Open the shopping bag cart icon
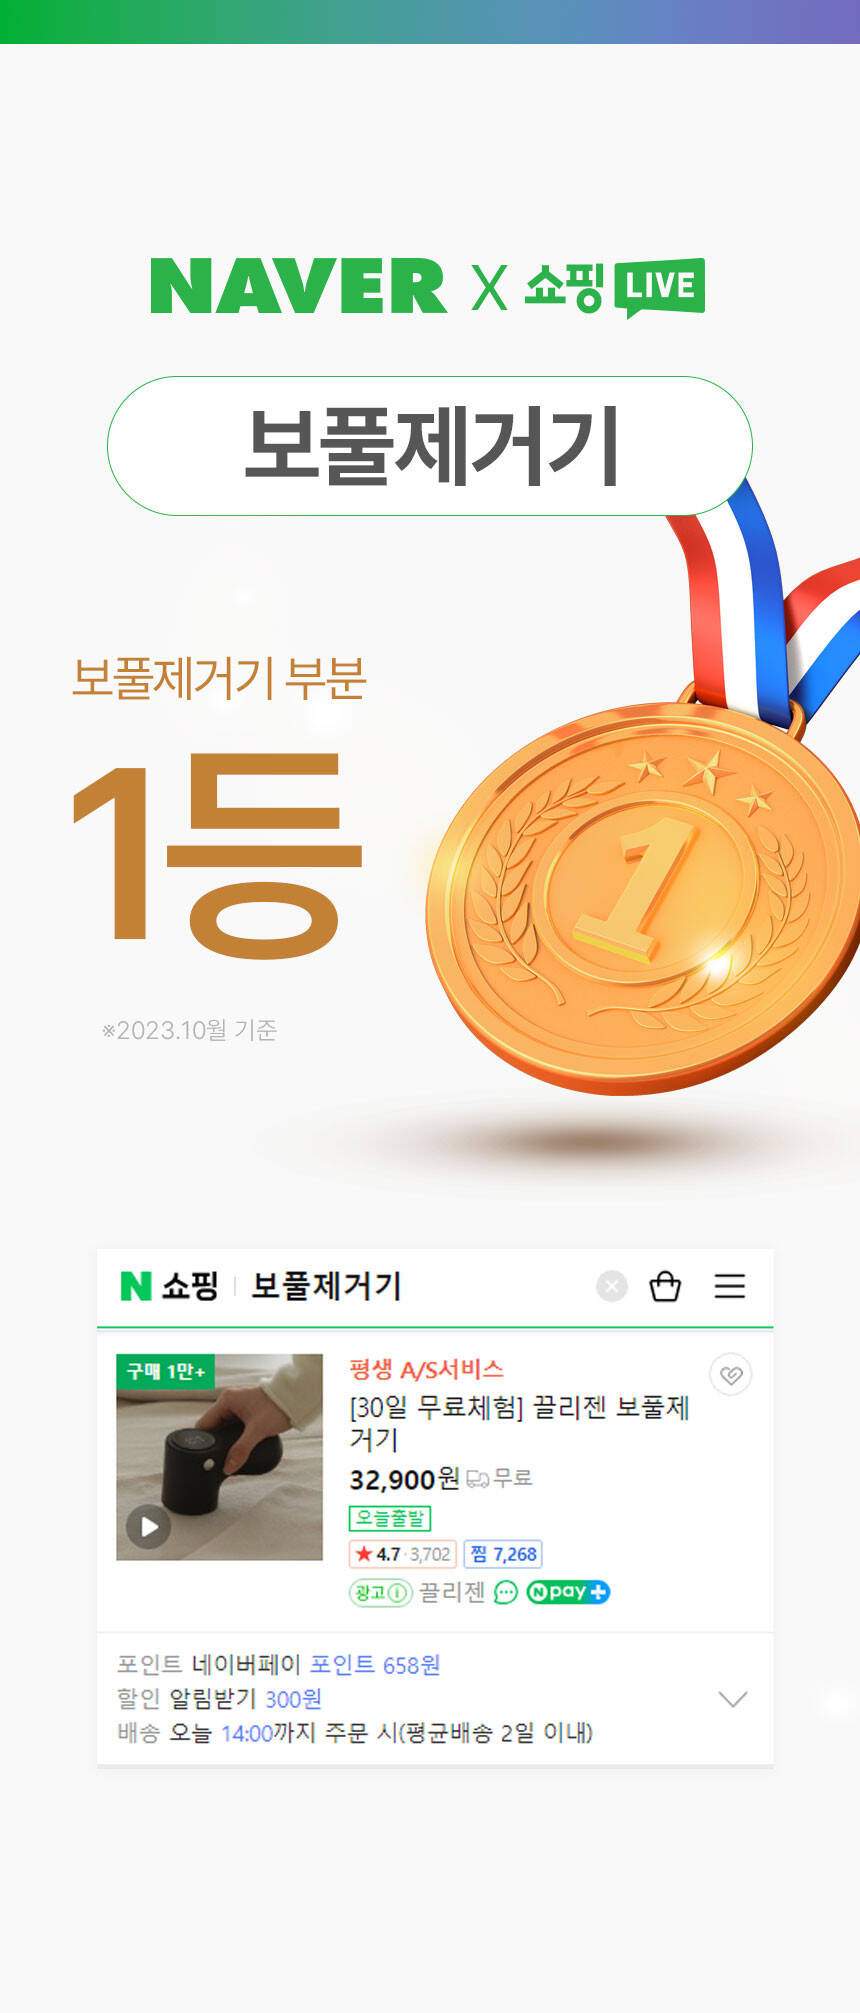860x2013 pixels. (x=665, y=1286)
